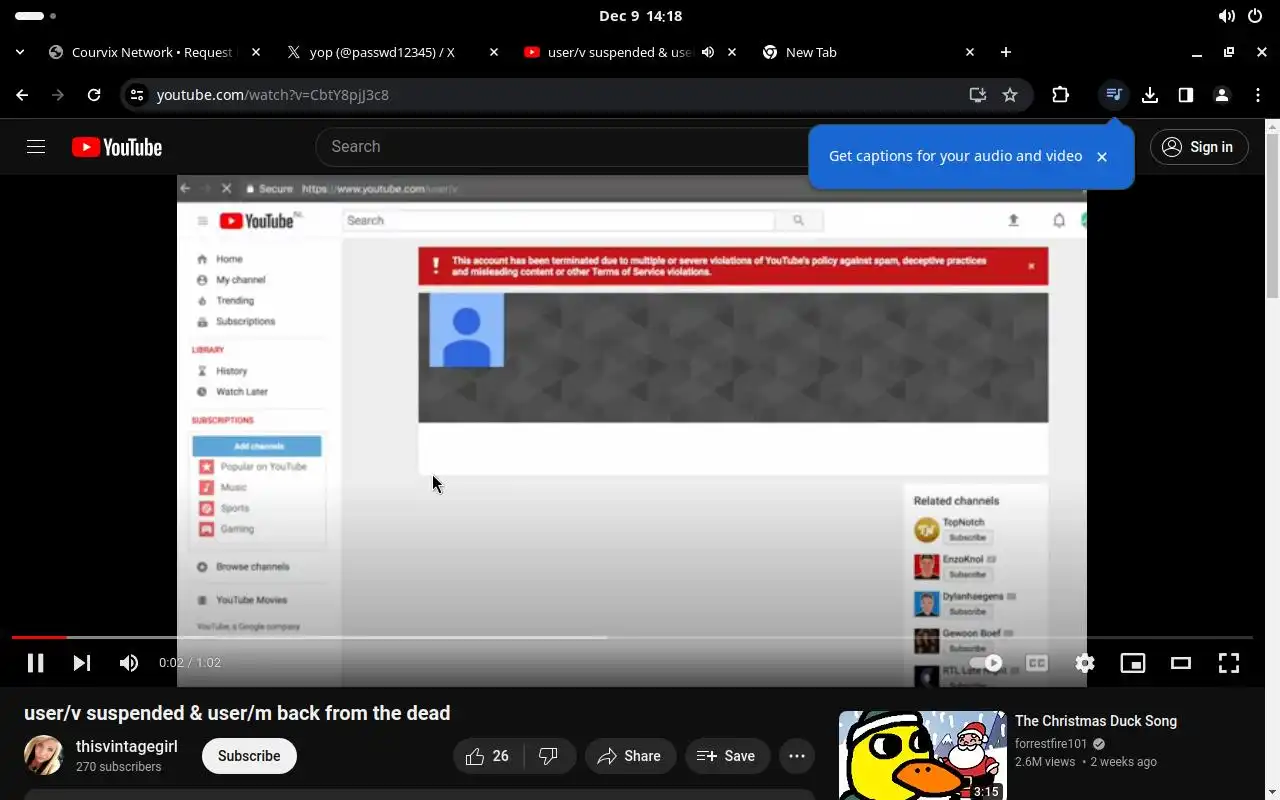Click the video time display 0:02 / 1:02

pos(190,663)
